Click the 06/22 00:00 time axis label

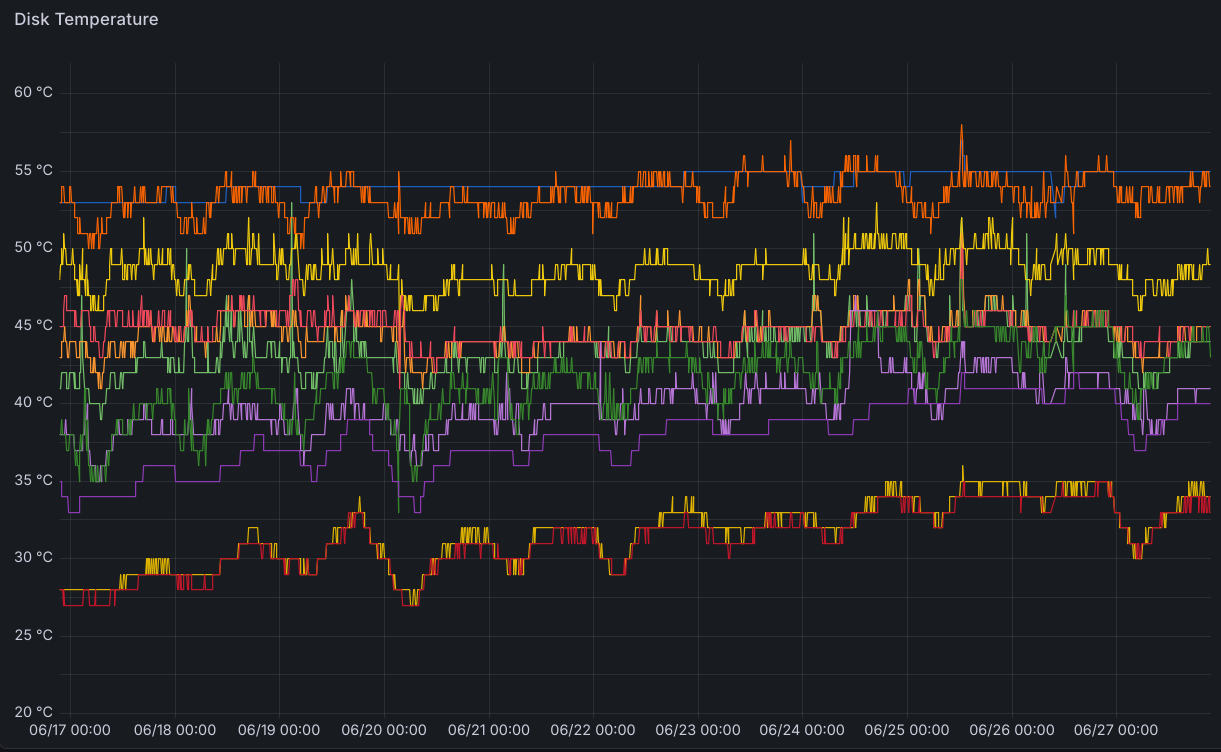pos(593,731)
